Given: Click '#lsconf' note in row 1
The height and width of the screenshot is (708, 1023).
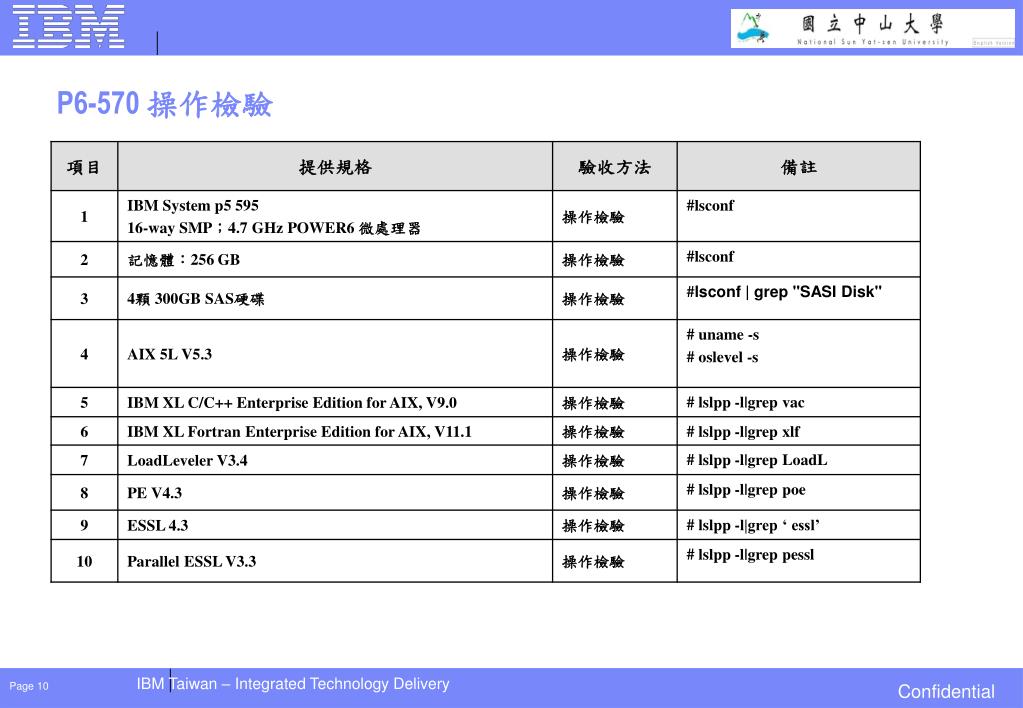Looking at the screenshot, I should (x=710, y=206).
